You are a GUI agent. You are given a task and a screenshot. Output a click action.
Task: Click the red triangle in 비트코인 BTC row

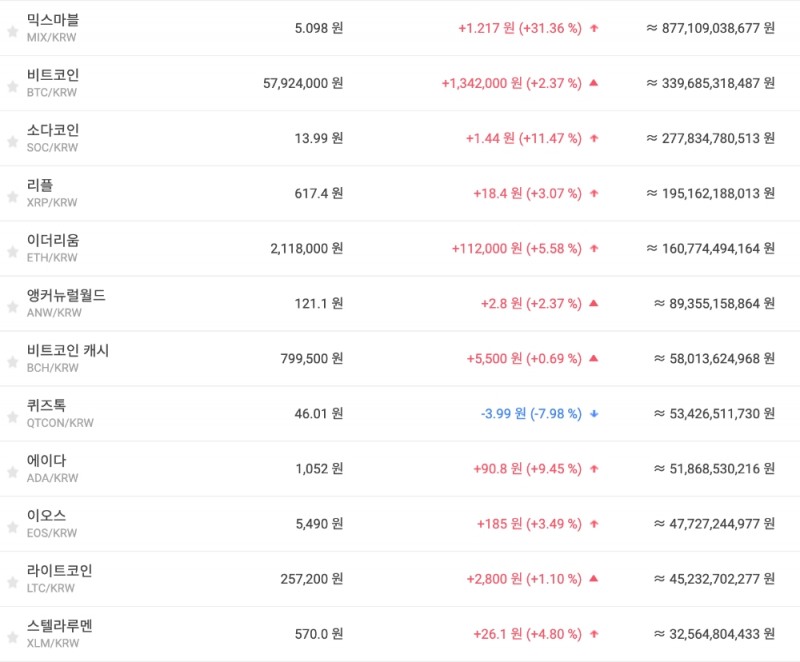(593, 83)
